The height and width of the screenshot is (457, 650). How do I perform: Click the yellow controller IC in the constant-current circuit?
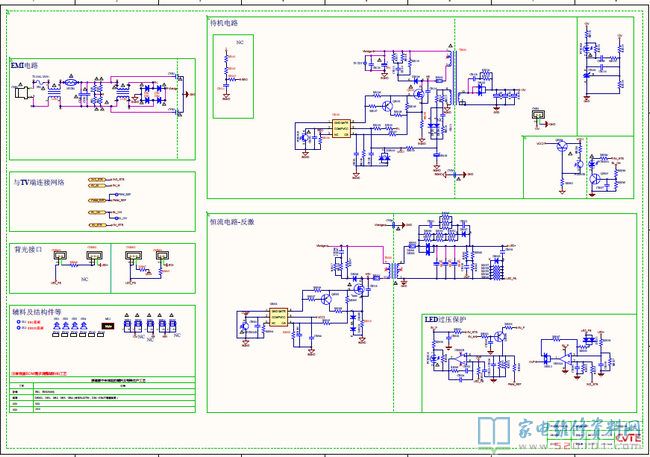[278, 317]
